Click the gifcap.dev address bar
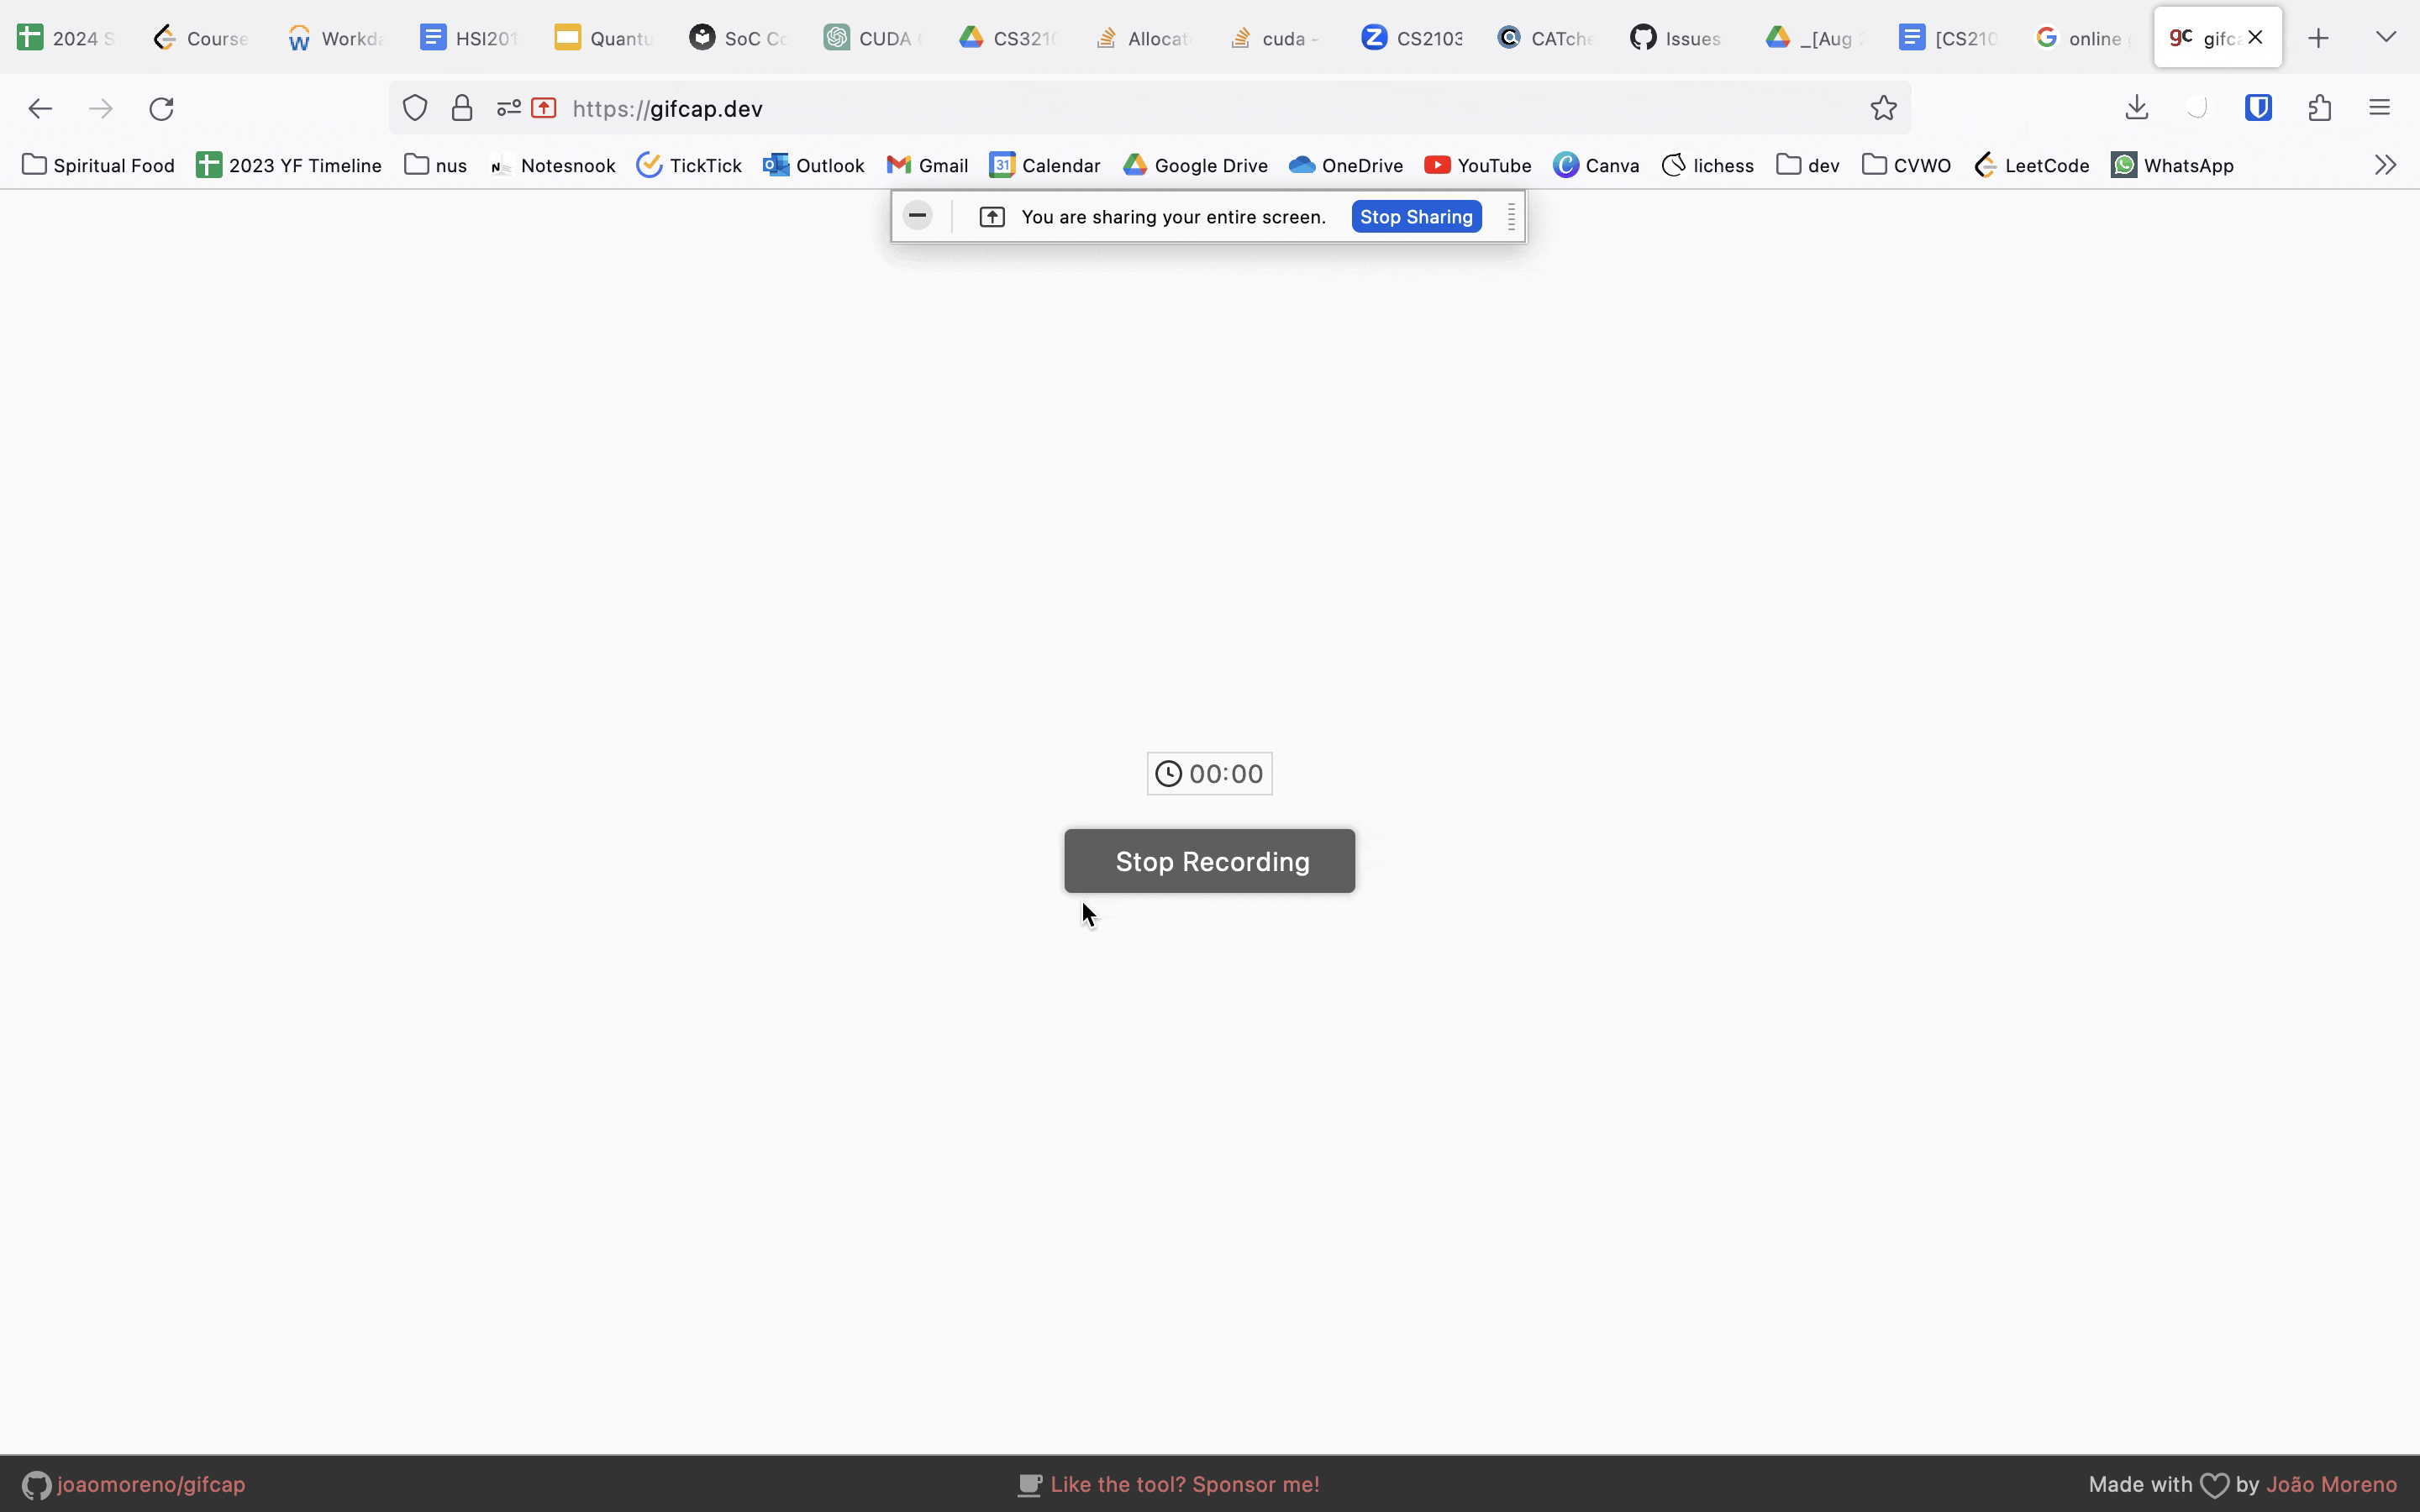 click(x=1100, y=108)
